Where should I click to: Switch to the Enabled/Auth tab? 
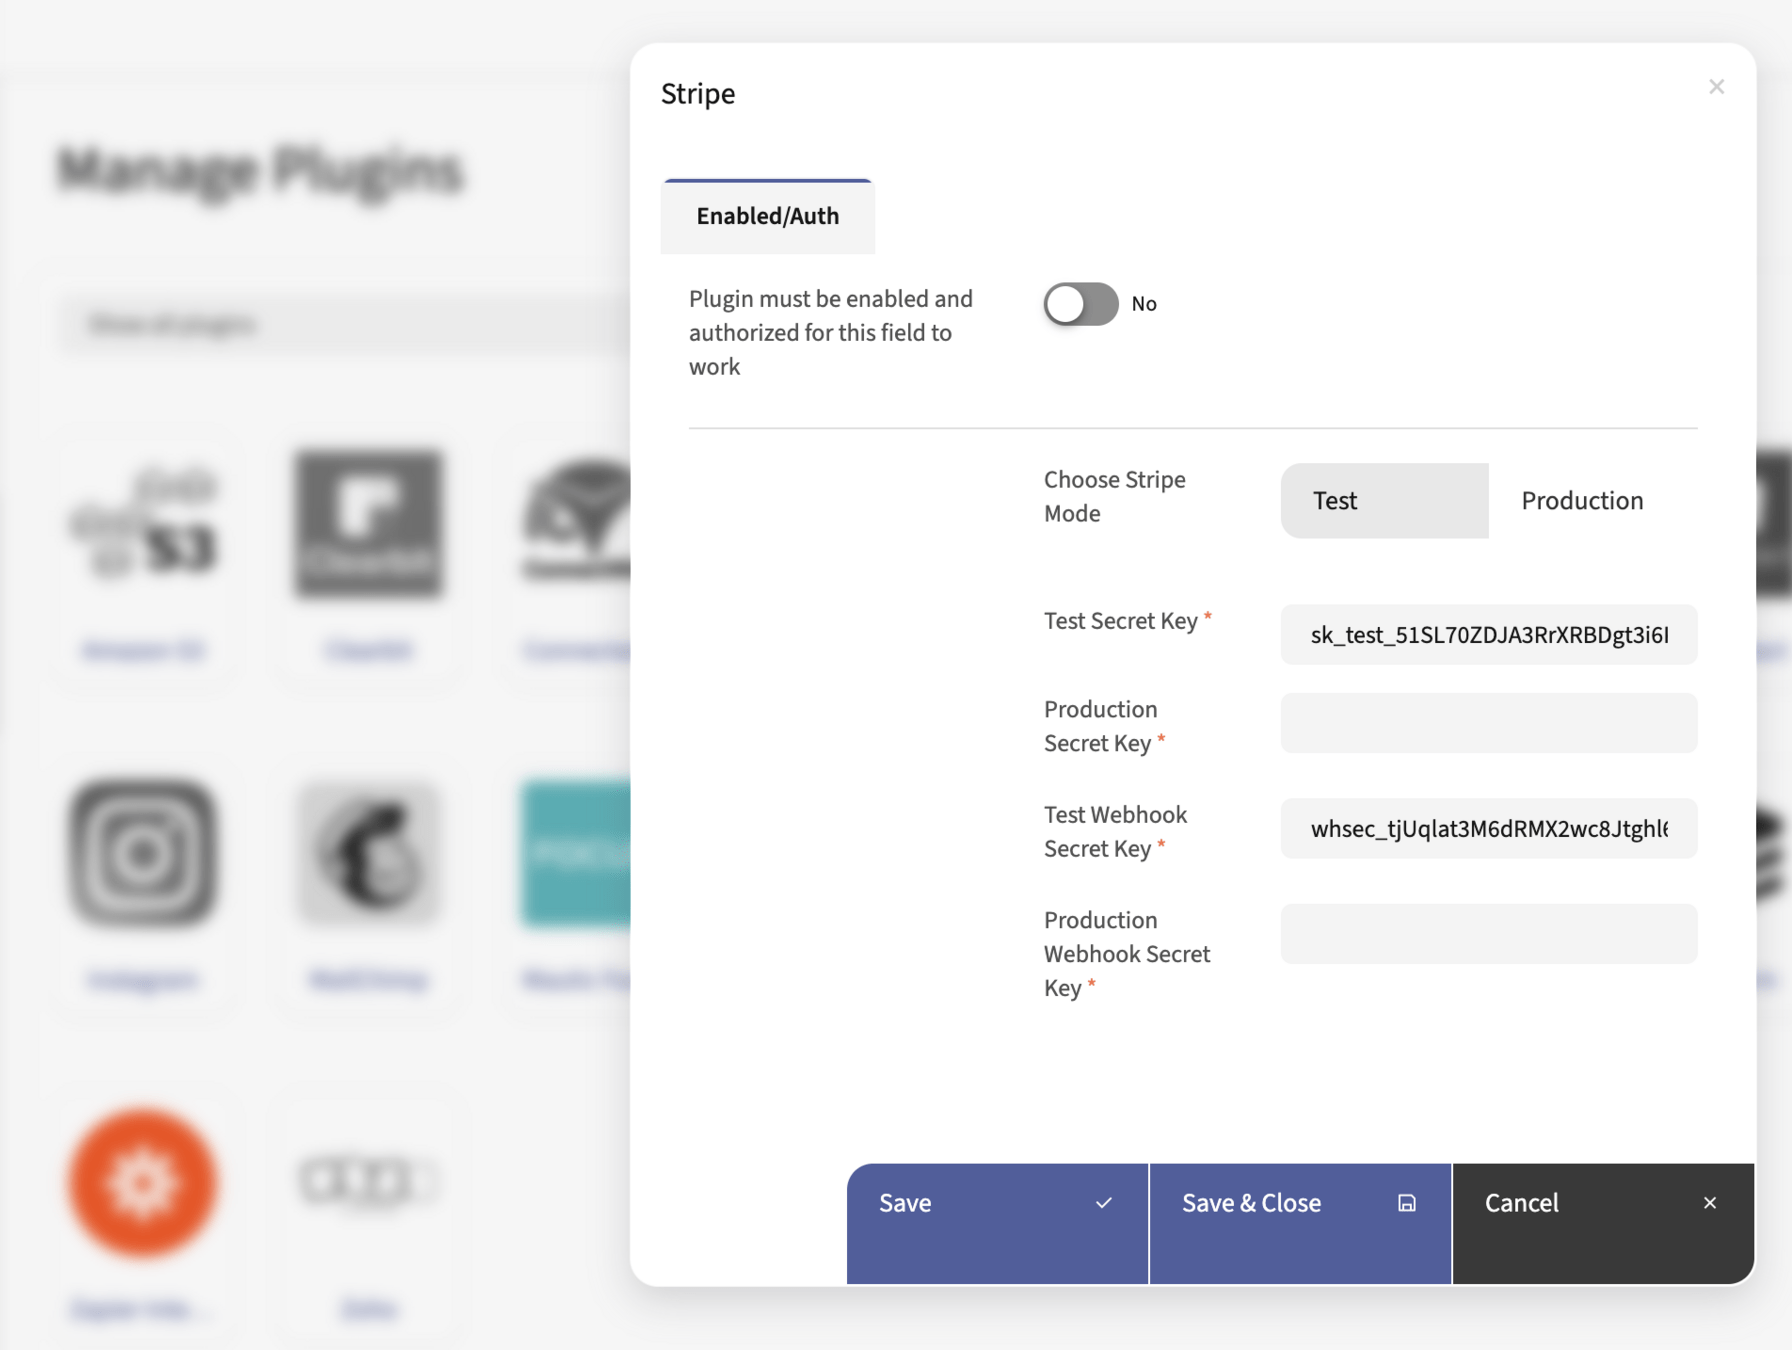[767, 216]
